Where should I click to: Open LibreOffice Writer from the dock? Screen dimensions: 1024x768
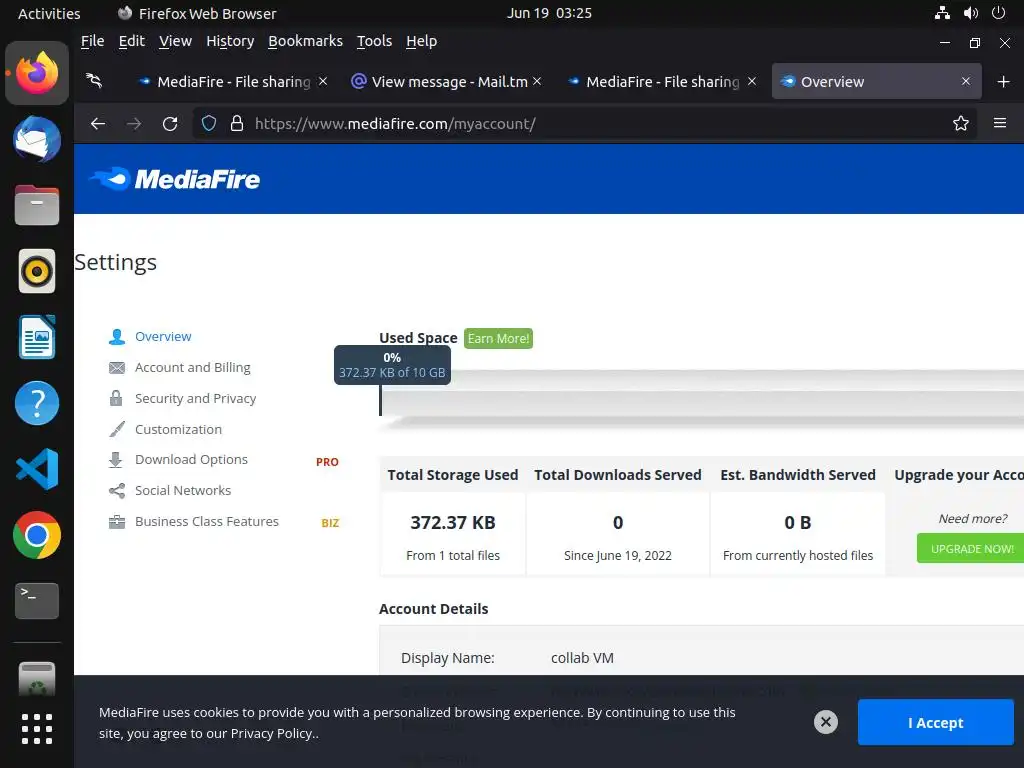coord(37,337)
